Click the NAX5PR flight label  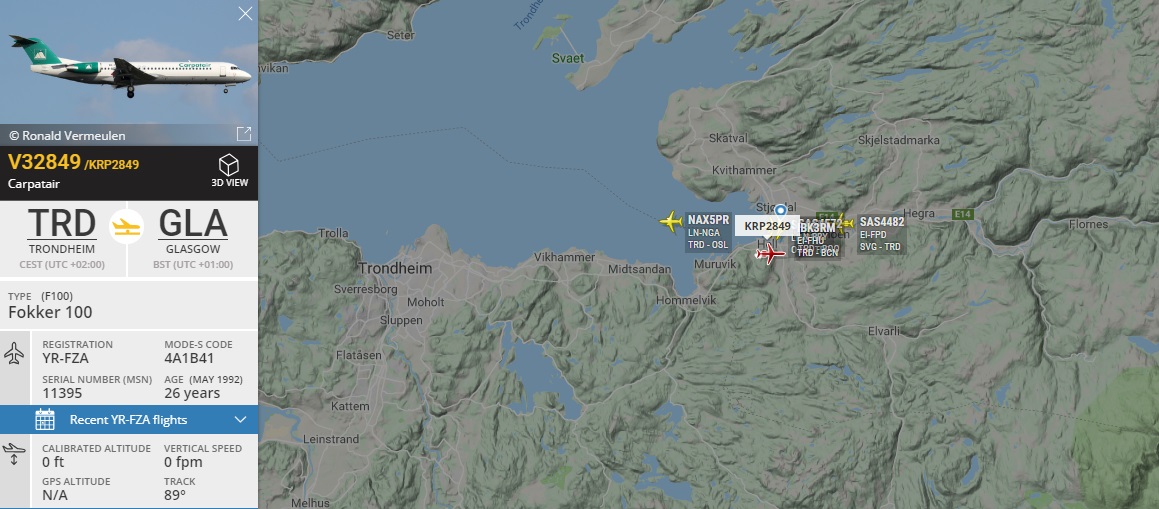point(708,219)
